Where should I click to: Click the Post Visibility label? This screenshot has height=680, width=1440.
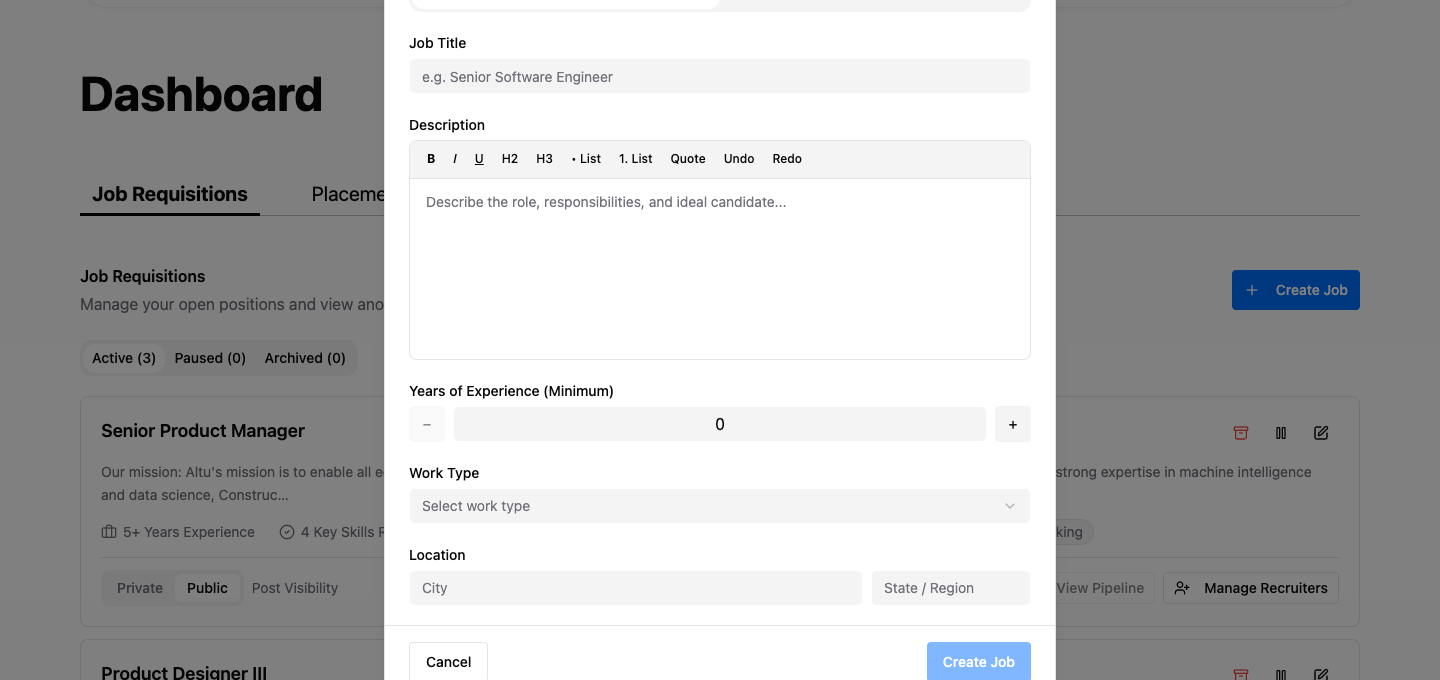[x=295, y=588]
